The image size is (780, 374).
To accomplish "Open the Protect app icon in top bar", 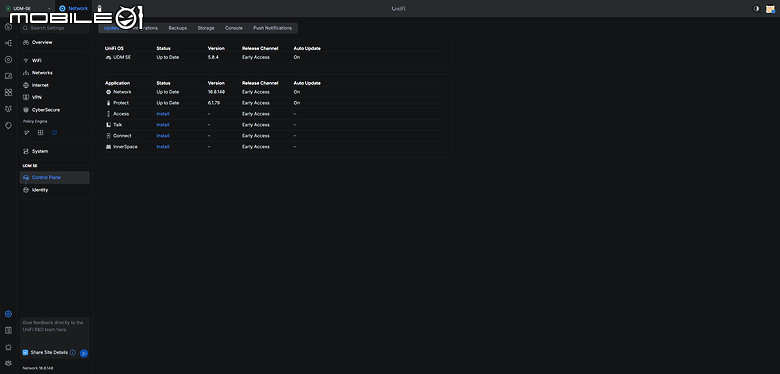I will 99,8.
